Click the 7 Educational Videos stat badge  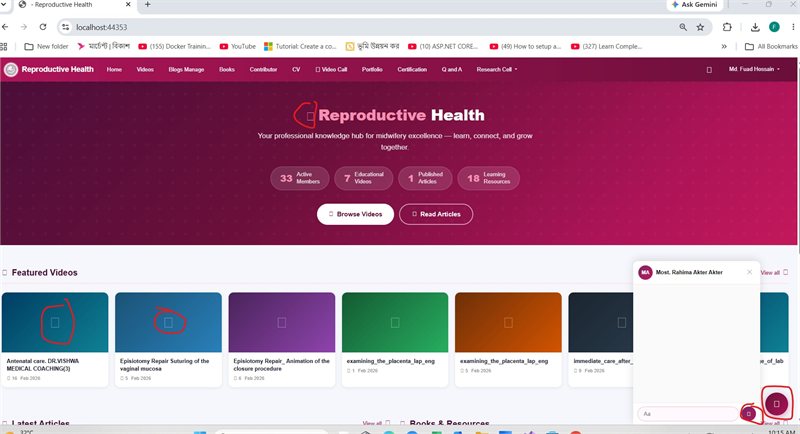[364, 178]
